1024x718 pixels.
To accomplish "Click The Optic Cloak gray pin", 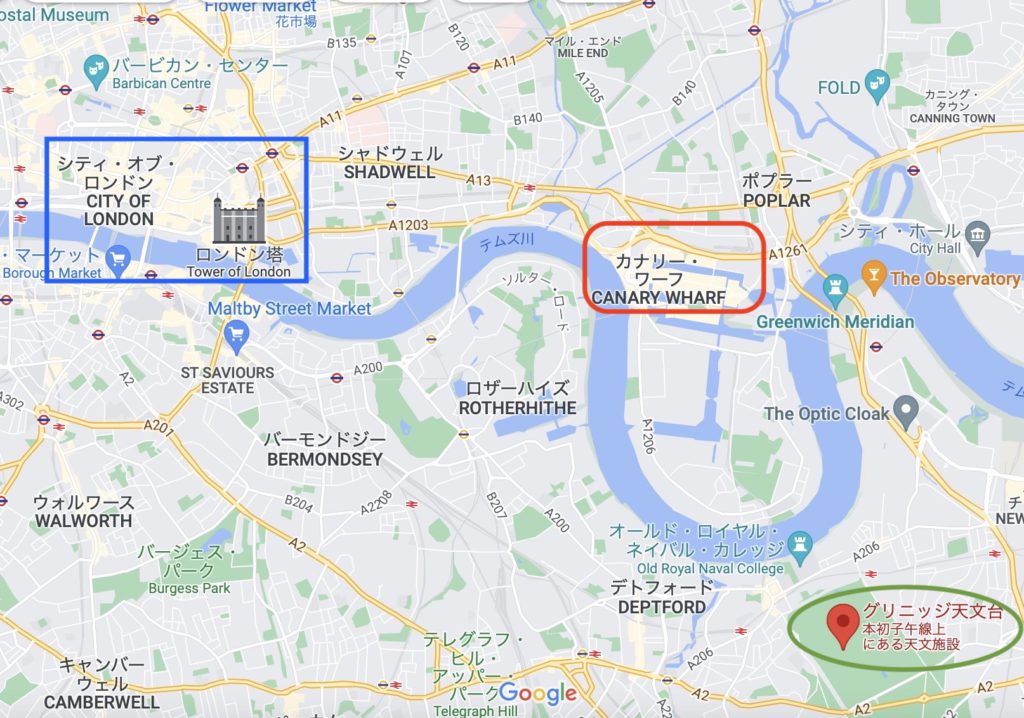I will [906, 412].
